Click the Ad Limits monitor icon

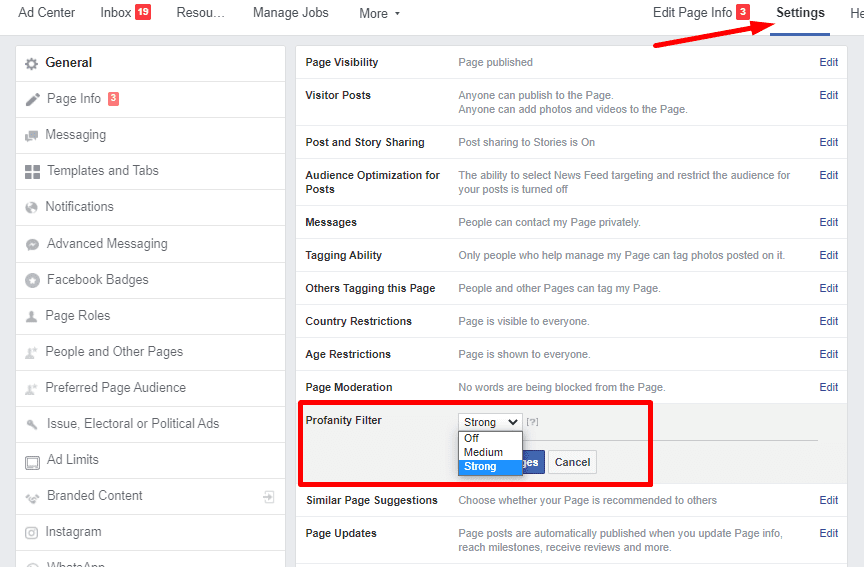(x=33, y=462)
